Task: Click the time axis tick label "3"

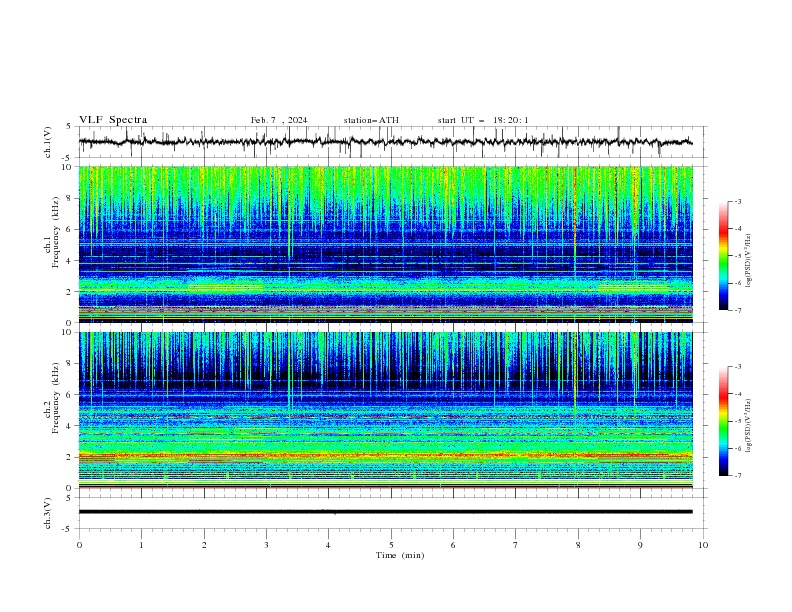Action: (266, 545)
